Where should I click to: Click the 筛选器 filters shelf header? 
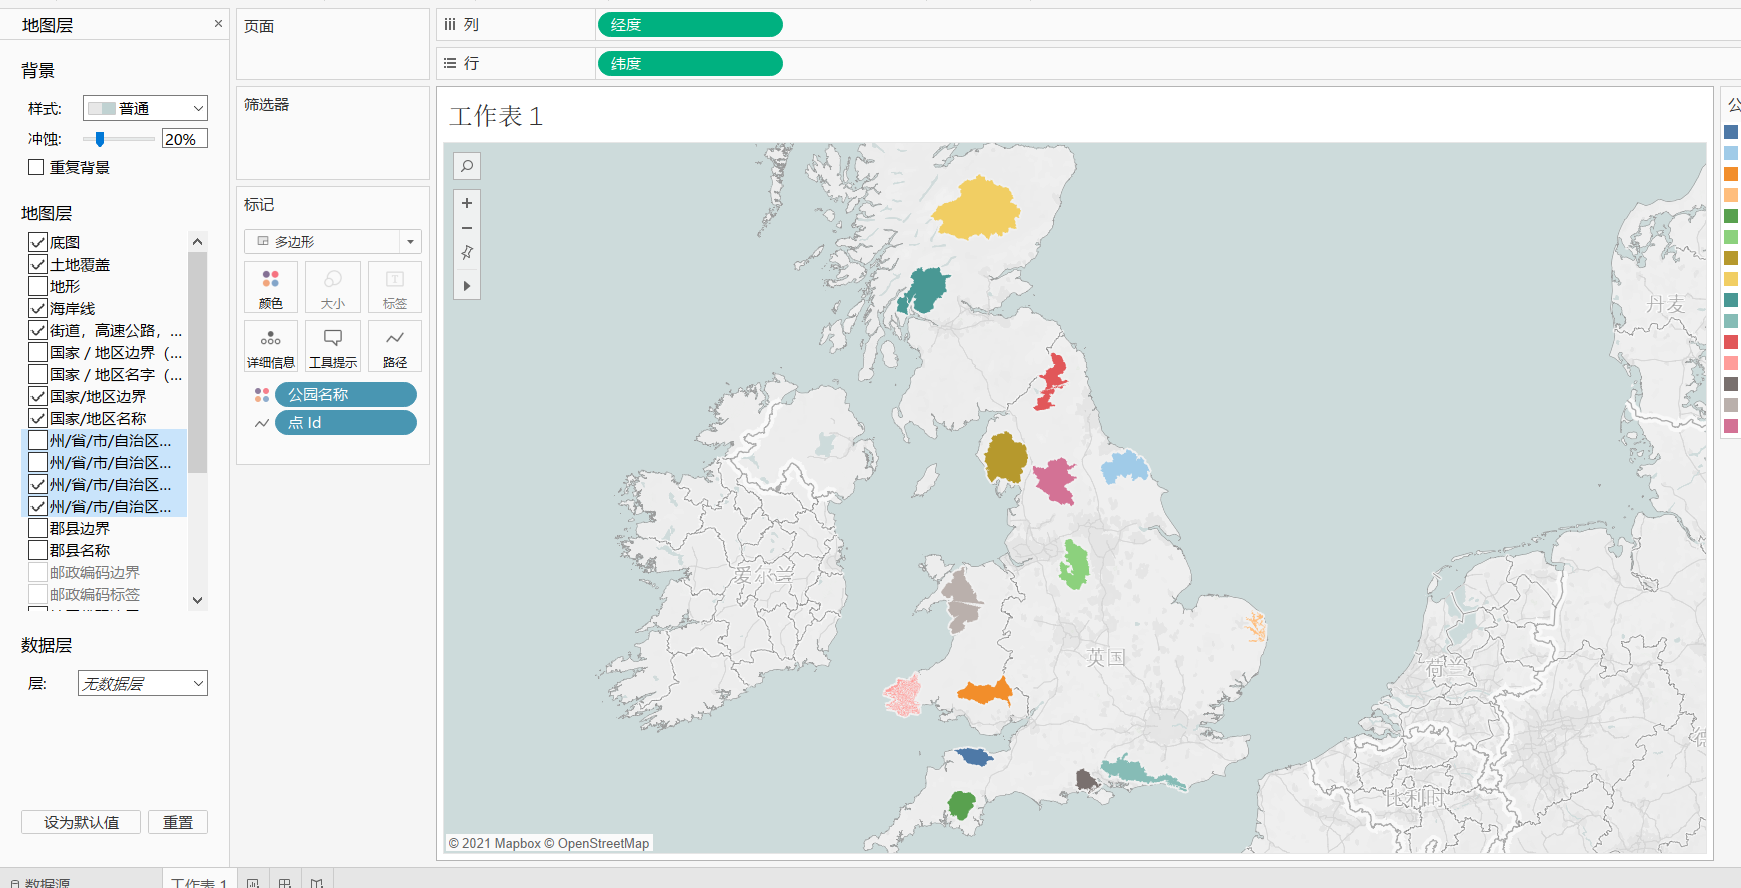point(267,104)
